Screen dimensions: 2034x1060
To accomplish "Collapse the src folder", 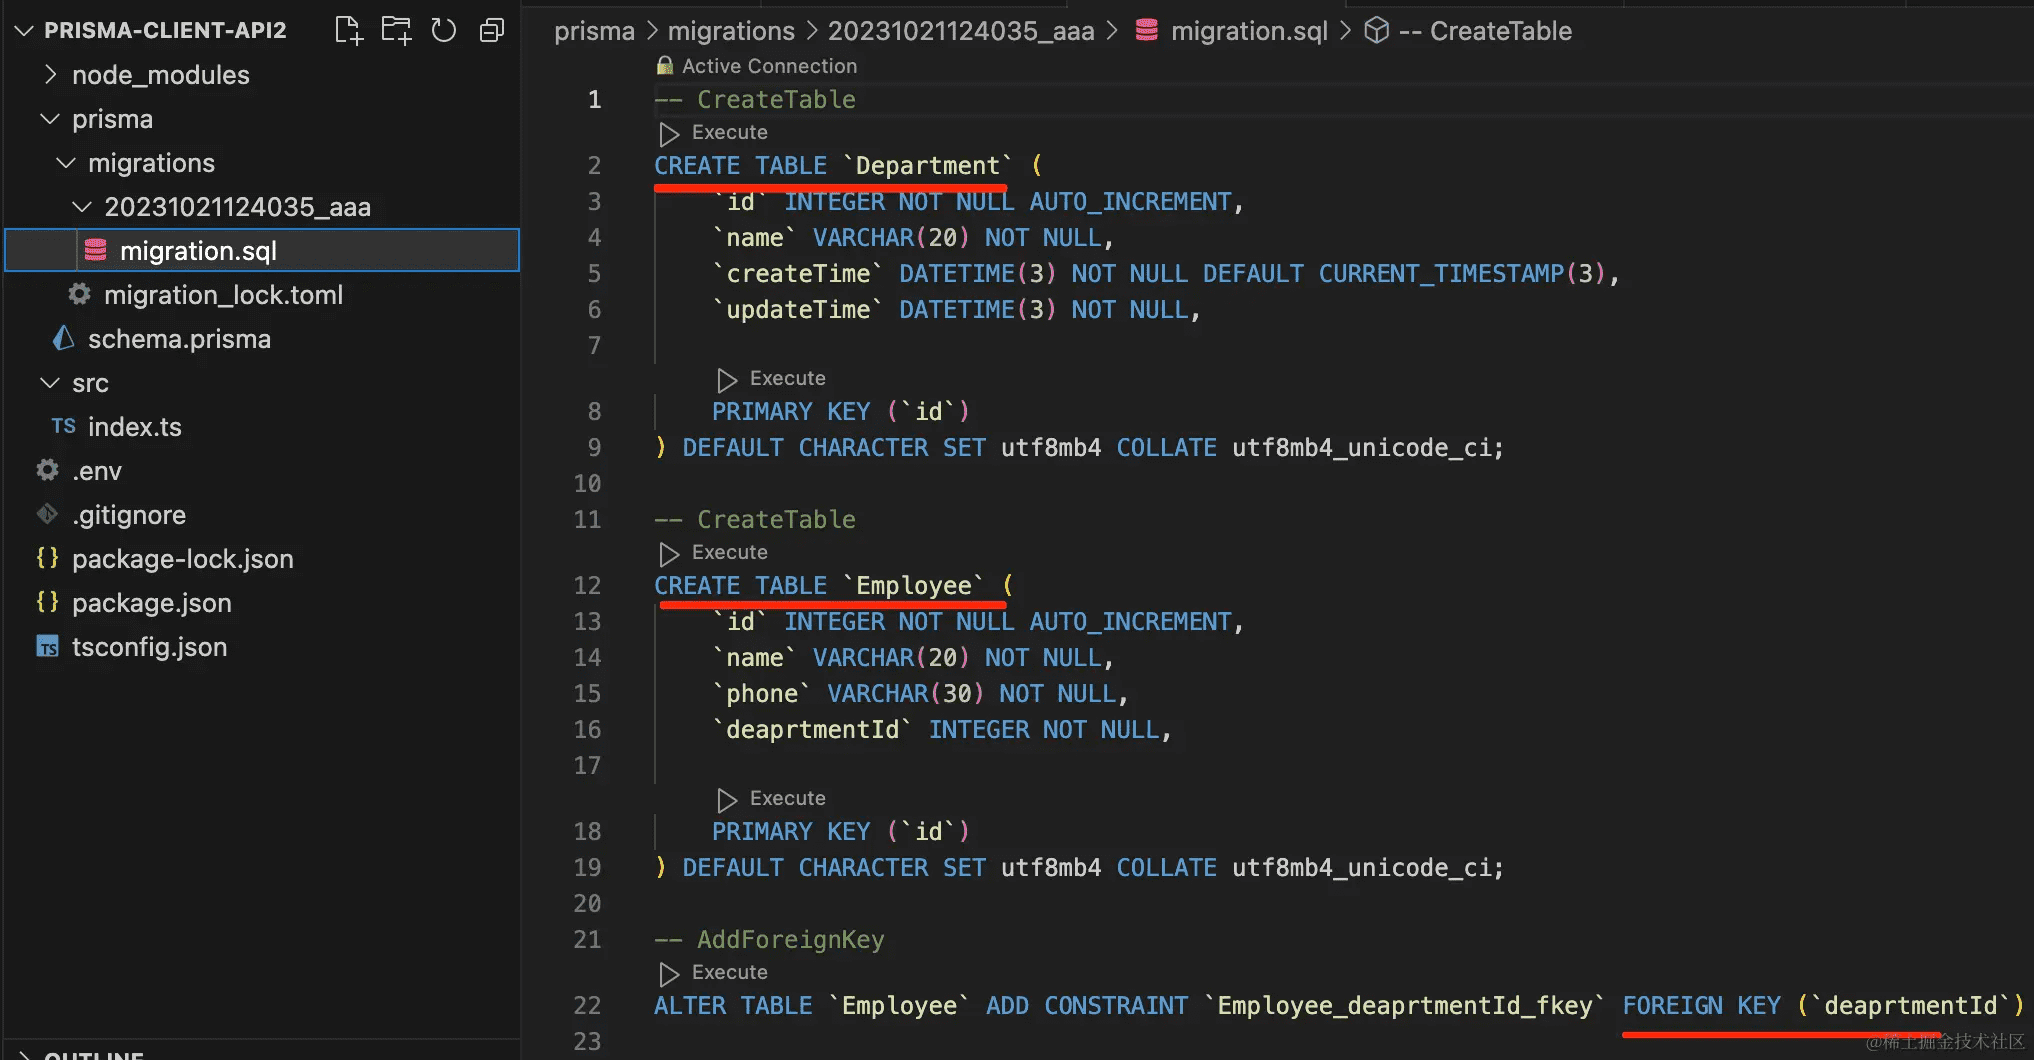I will click(89, 383).
